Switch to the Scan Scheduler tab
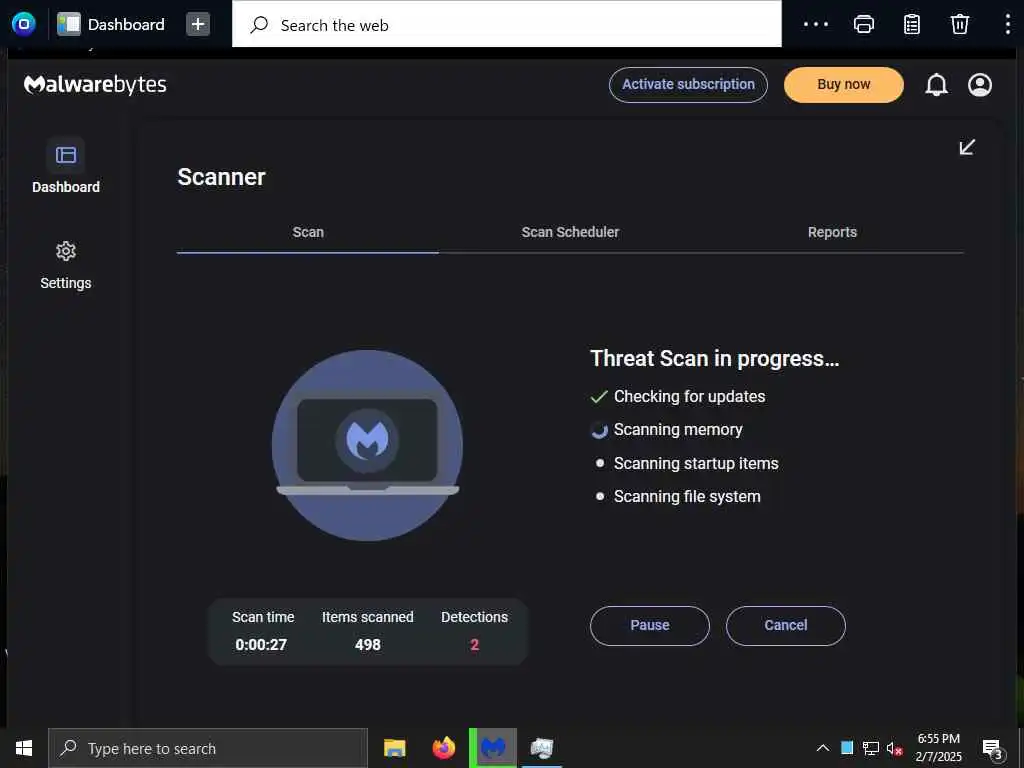This screenshot has height=768, width=1024. (570, 232)
